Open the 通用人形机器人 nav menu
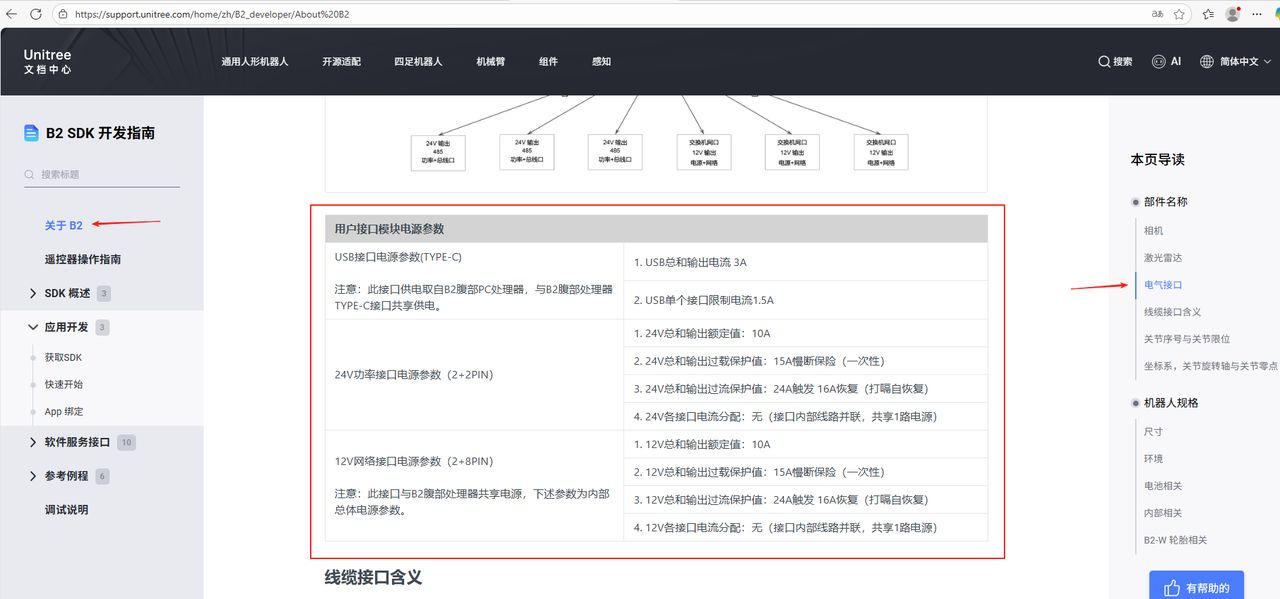Image resolution: width=1280 pixels, height=599 pixels. coord(255,62)
